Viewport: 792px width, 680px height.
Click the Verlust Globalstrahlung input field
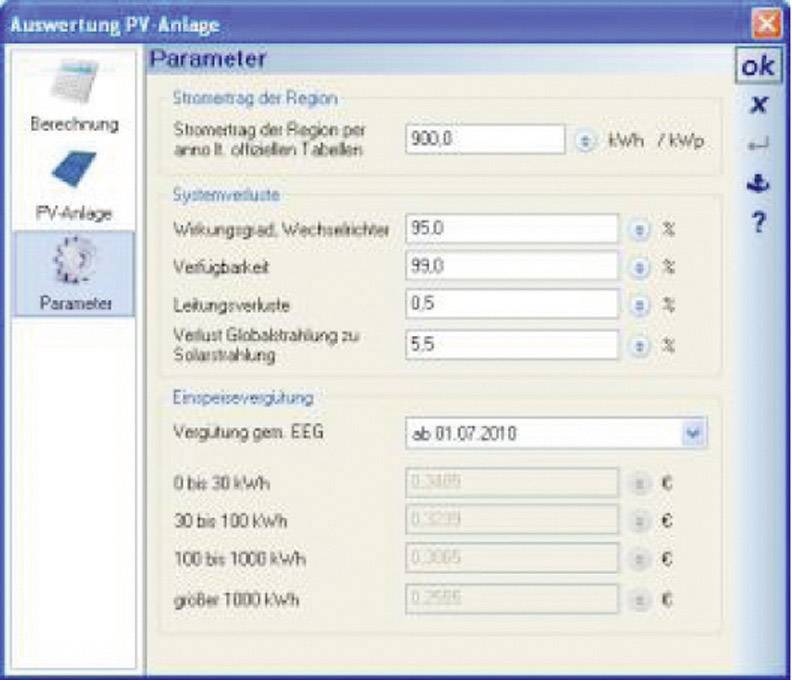[x=512, y=345]
